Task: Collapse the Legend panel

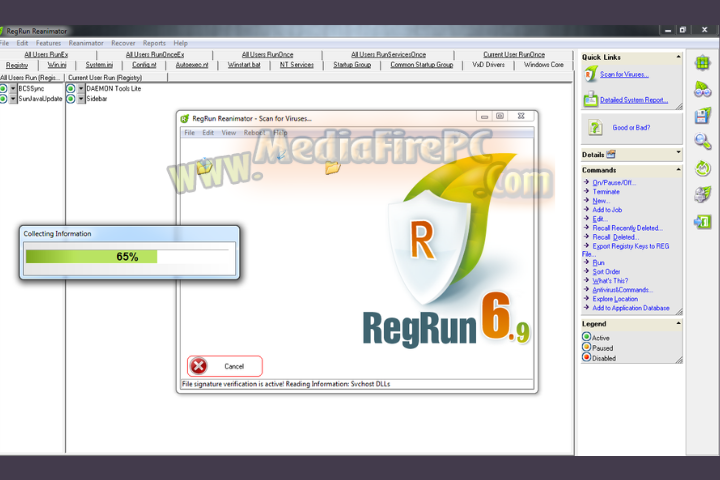Action: click(x=678, y=323)
